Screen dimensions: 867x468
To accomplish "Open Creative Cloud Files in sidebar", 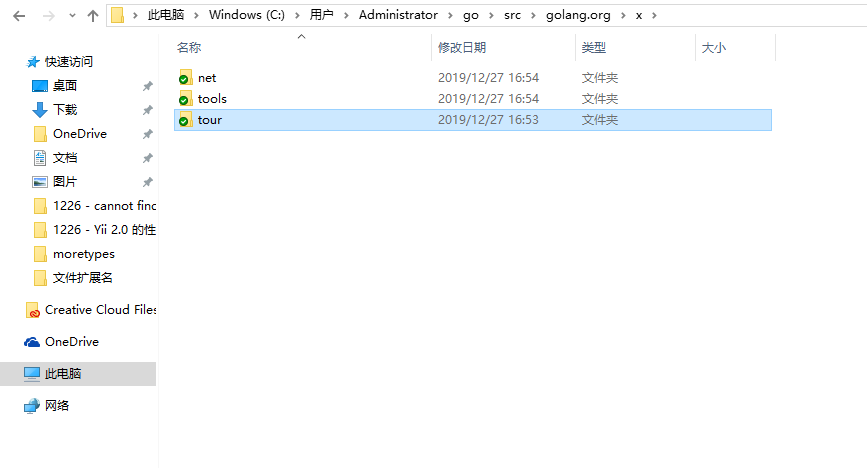I will pos(101,310).
